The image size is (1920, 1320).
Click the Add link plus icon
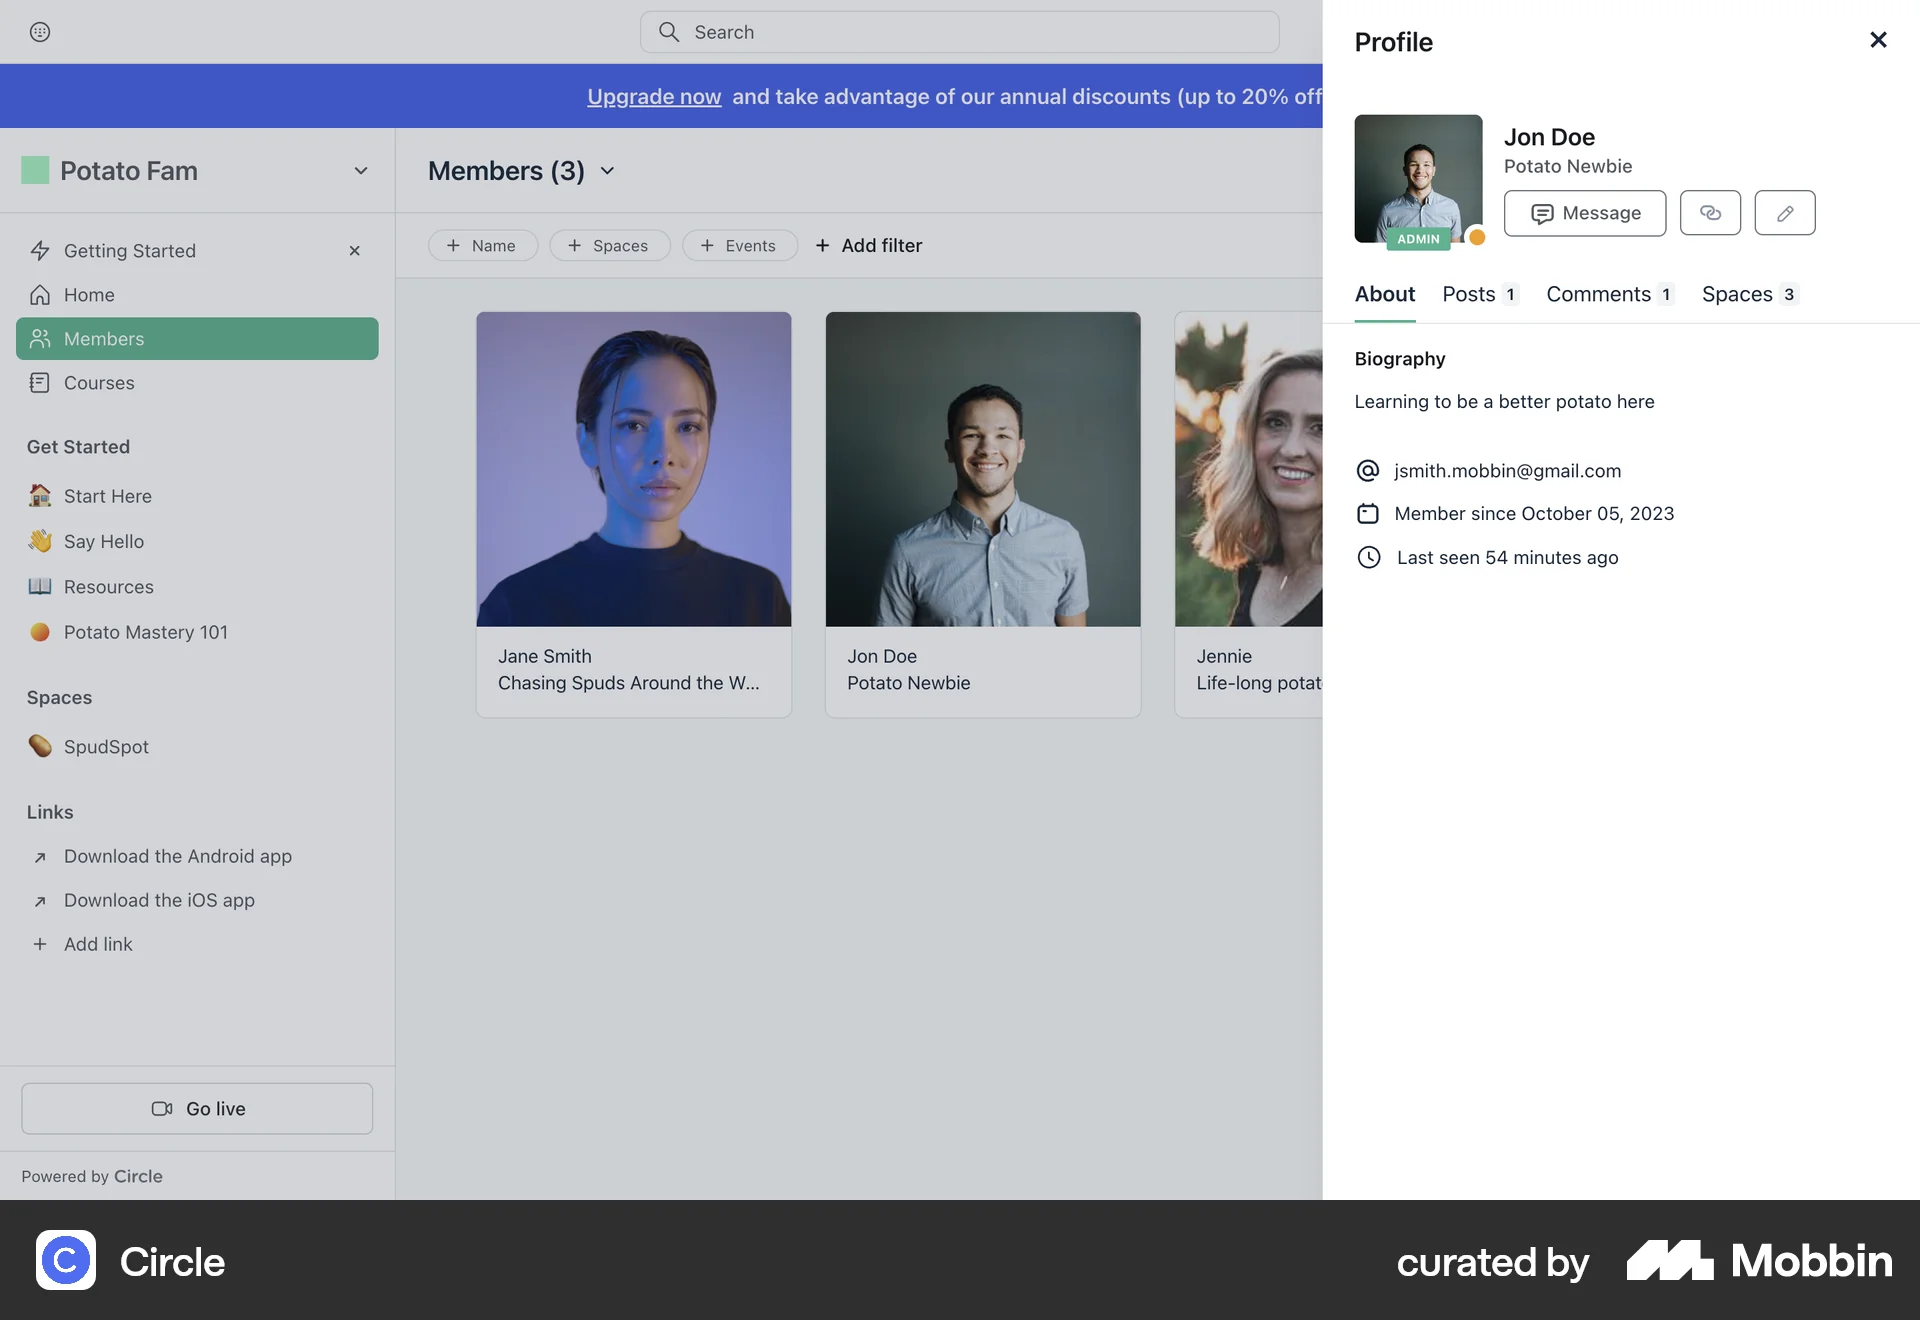coord(40,943)
